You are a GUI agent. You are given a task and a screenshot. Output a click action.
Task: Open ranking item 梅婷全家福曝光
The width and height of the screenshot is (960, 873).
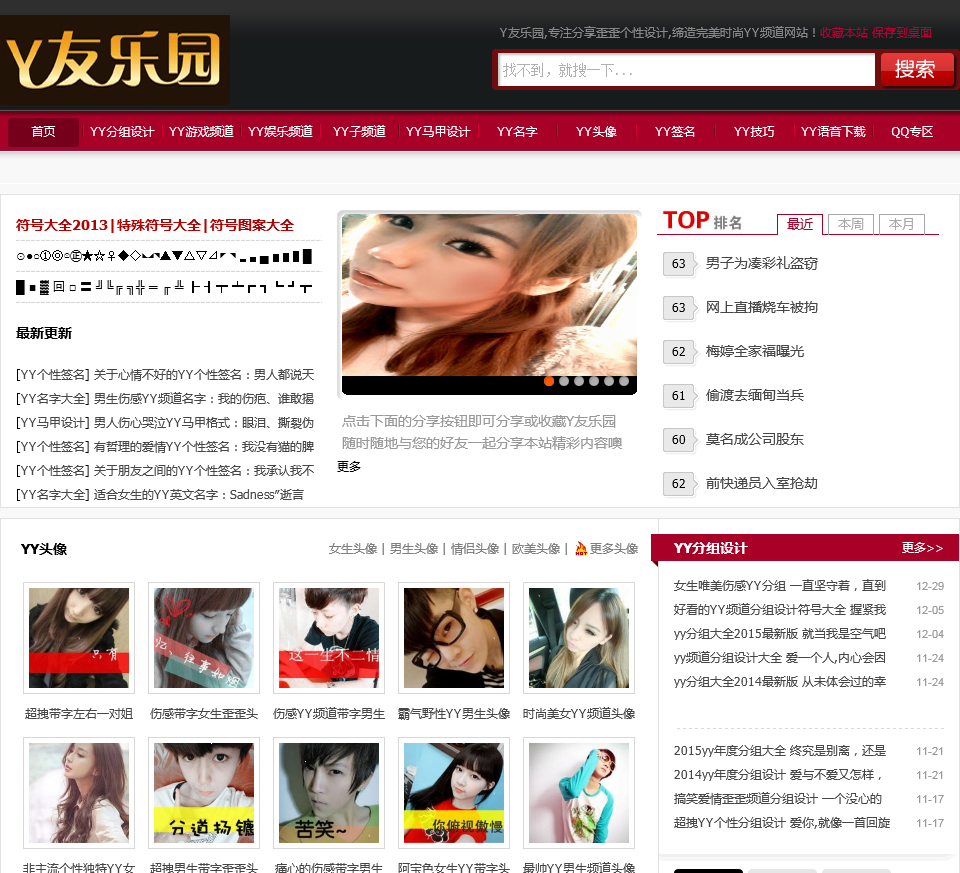tap(754, 351)
